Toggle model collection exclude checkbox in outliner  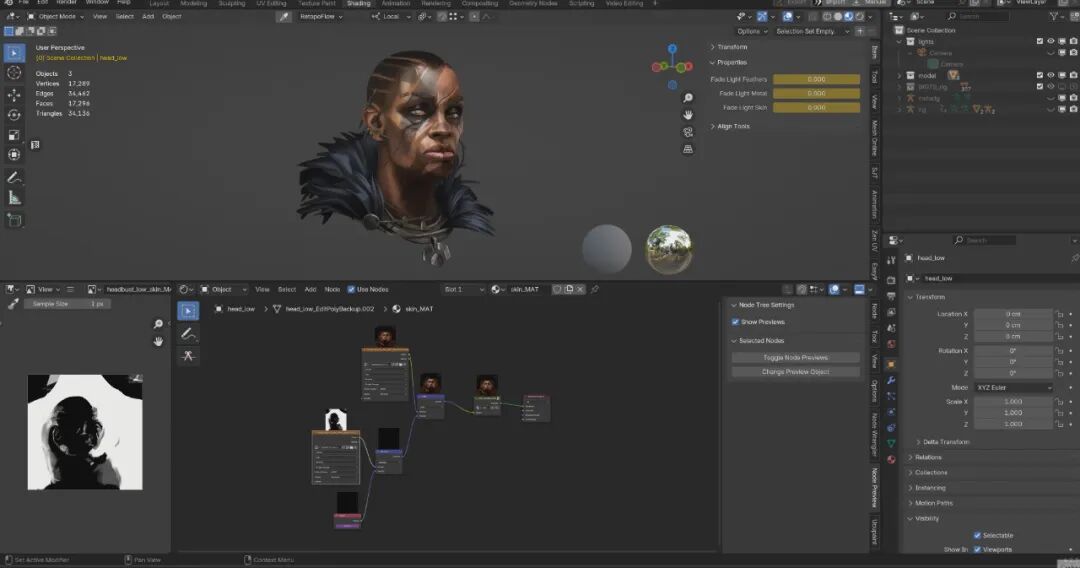(x=1039, y=75)
